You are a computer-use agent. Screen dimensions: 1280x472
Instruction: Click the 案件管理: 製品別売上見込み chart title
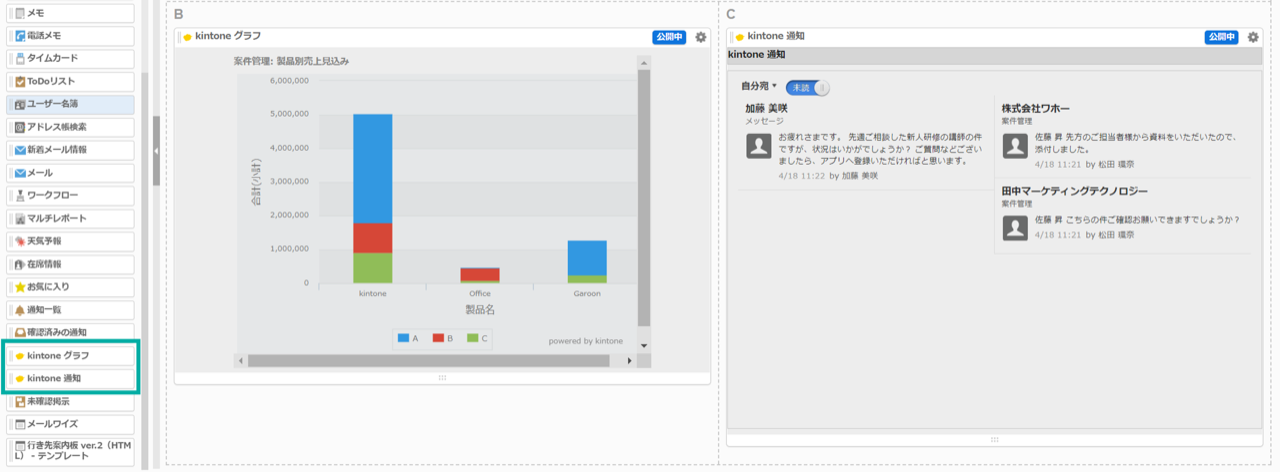pyautogui.click(x=291, y=62)
